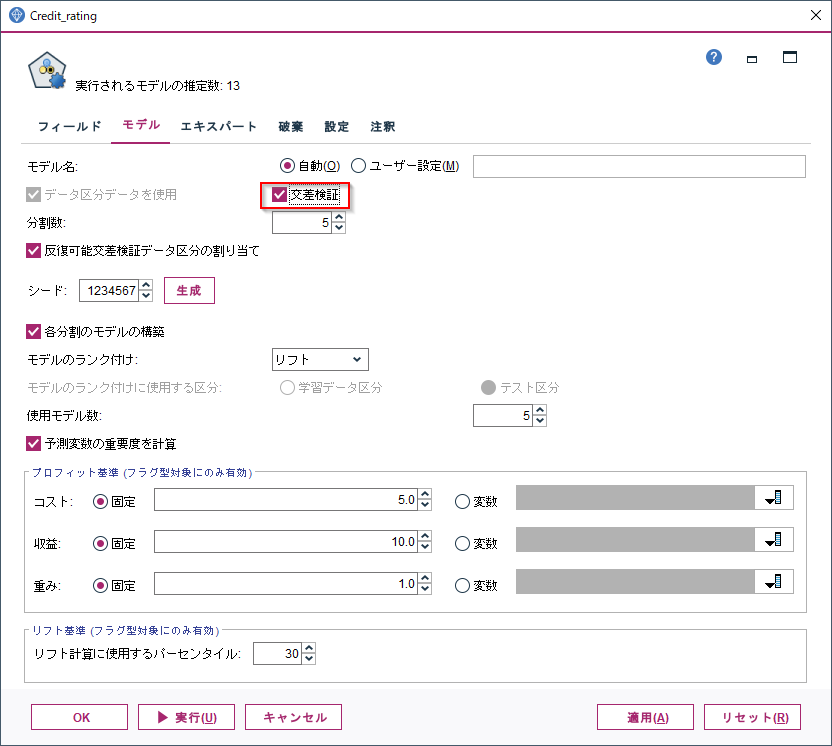
Task: Click the Credit_rating title bar app icon
Action: click(16, 15)
